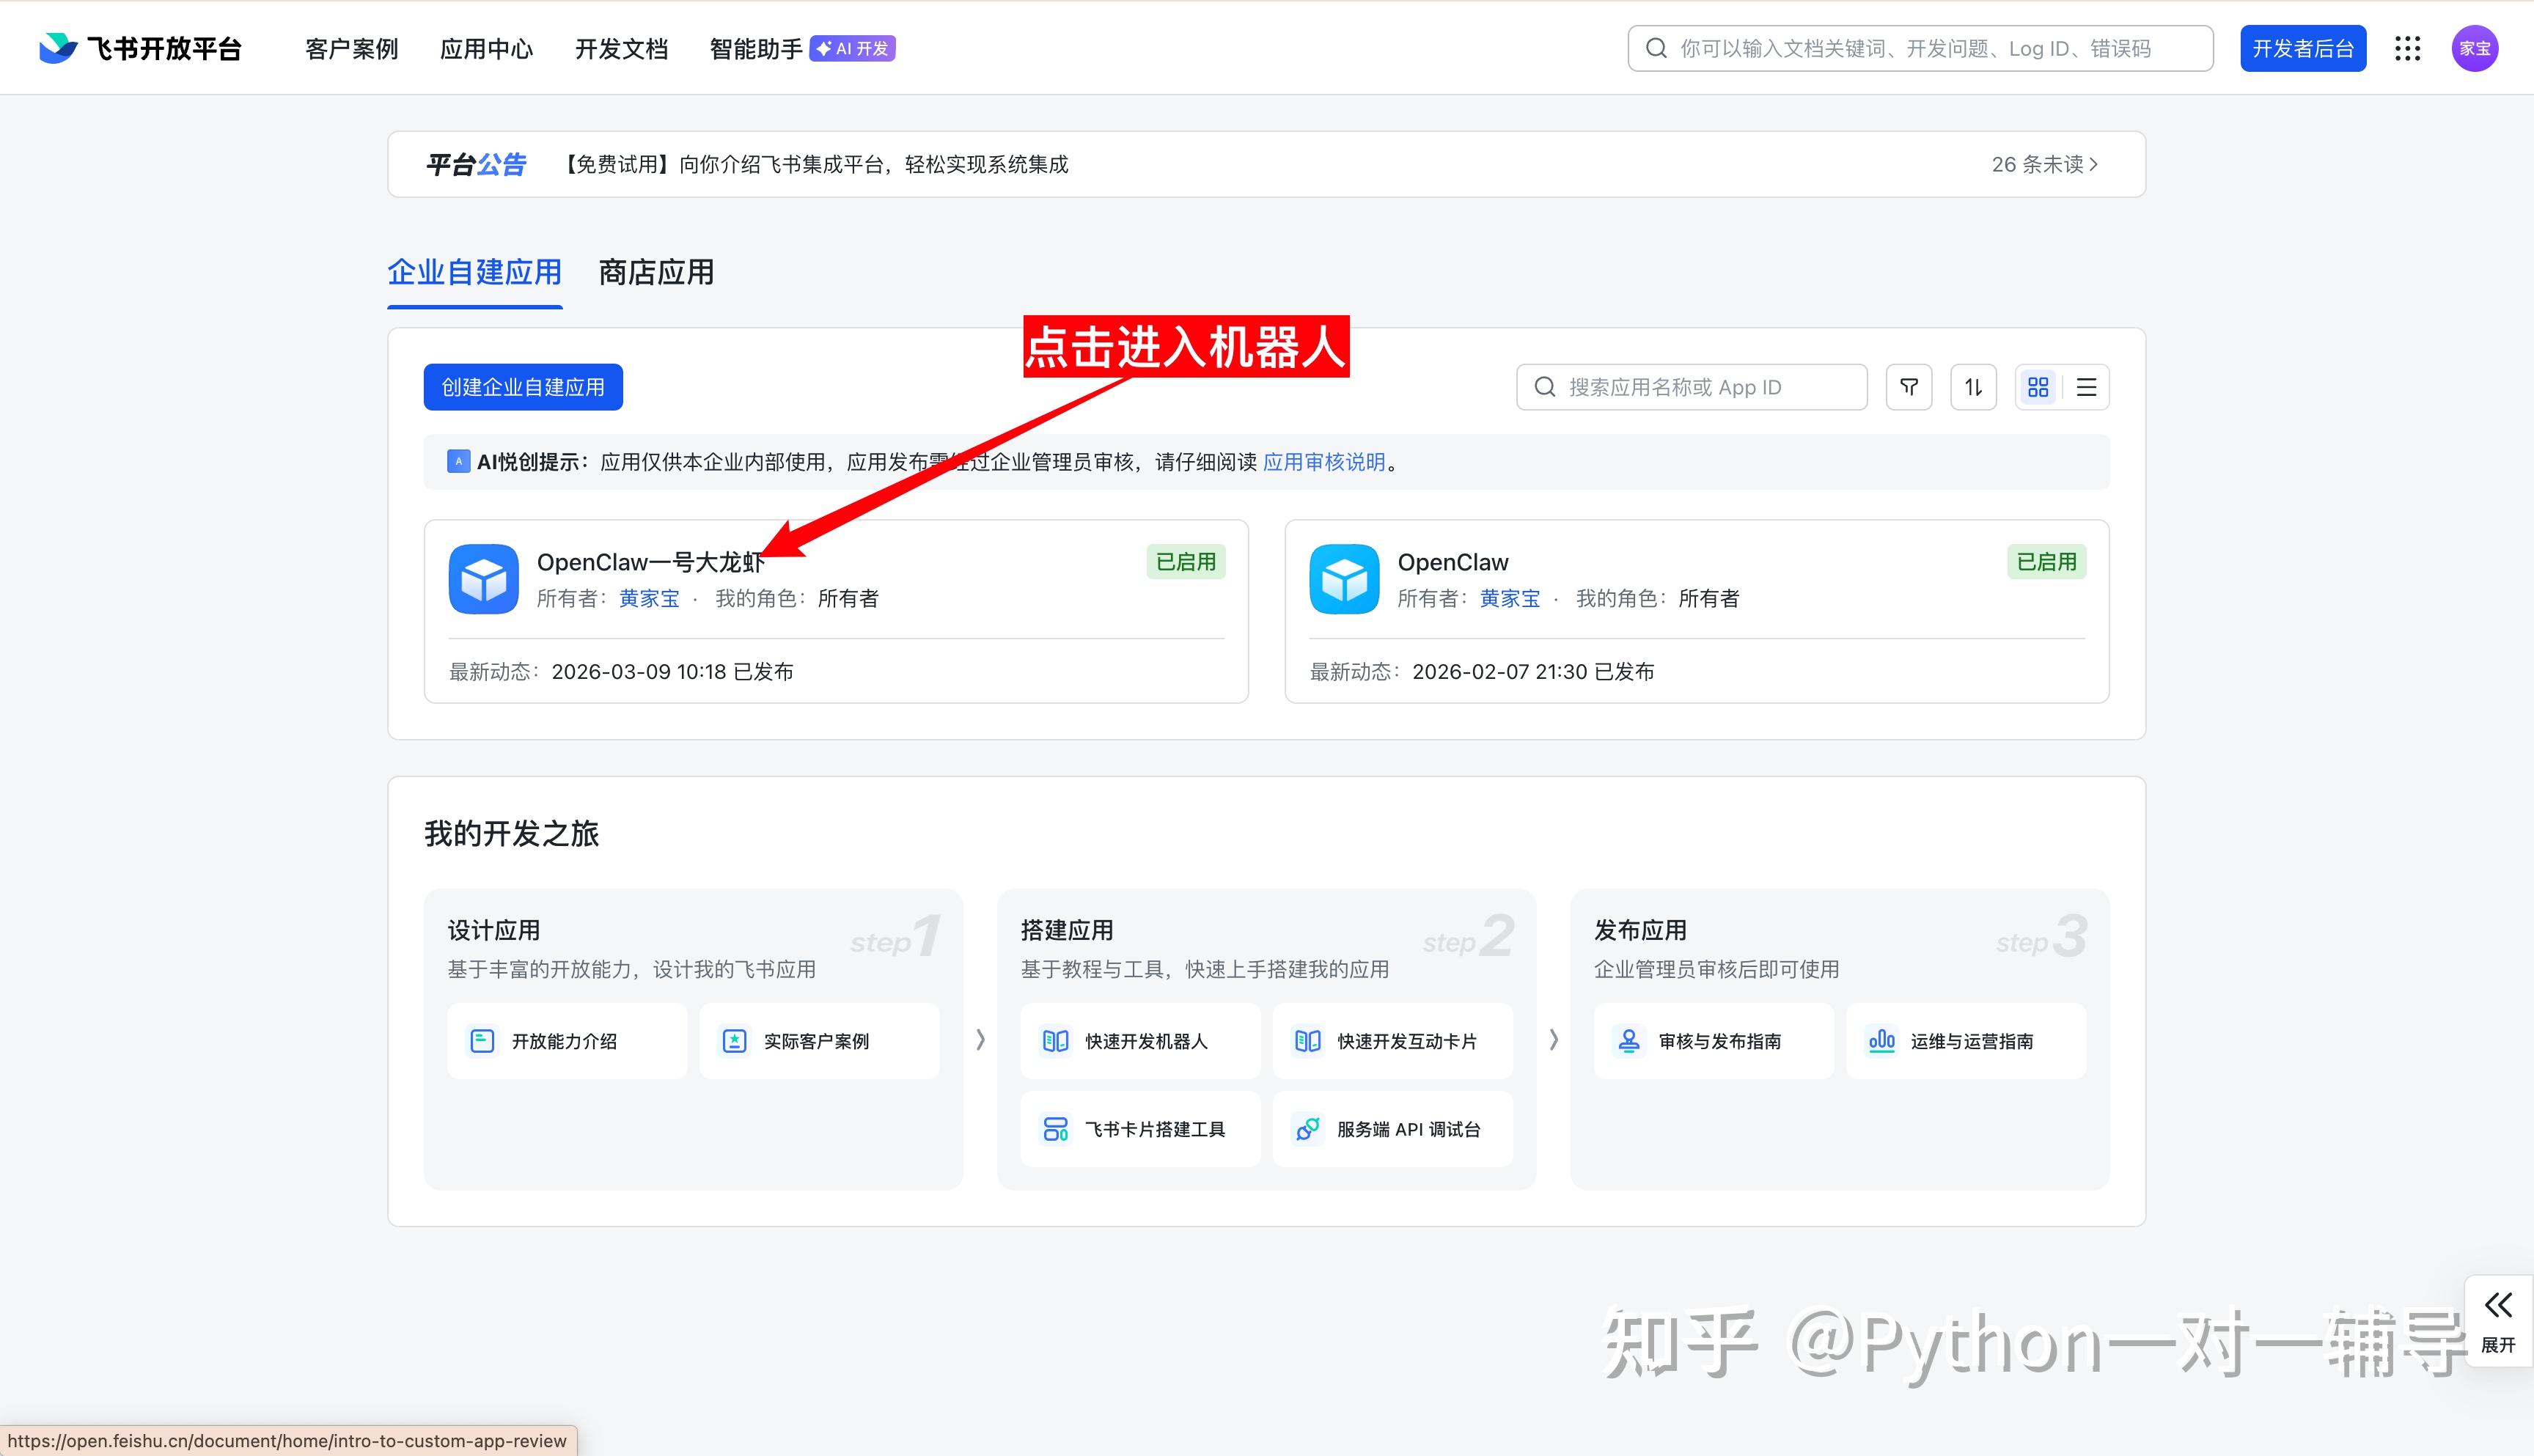Click chevron between step 1 and 2
Viewport: 2534px width, 1456px height.
click(980, 1040)
